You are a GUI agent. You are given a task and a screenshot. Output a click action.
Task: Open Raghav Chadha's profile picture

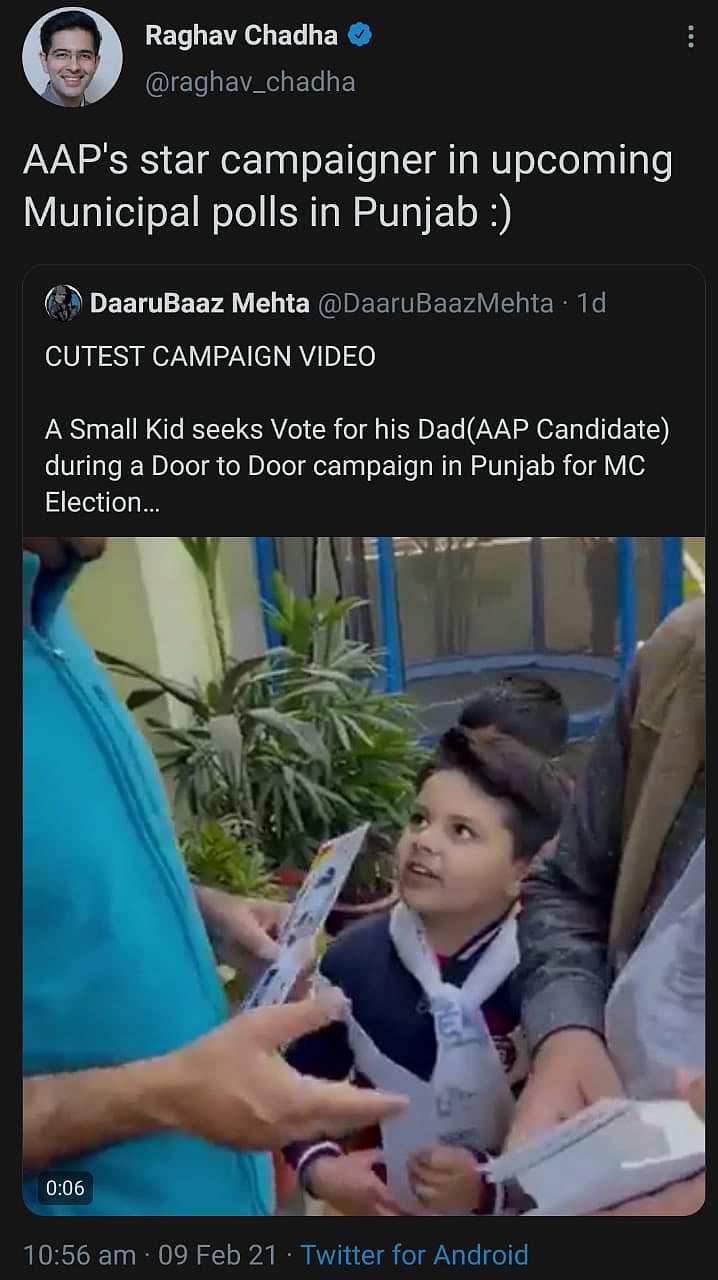pos(72,56)
